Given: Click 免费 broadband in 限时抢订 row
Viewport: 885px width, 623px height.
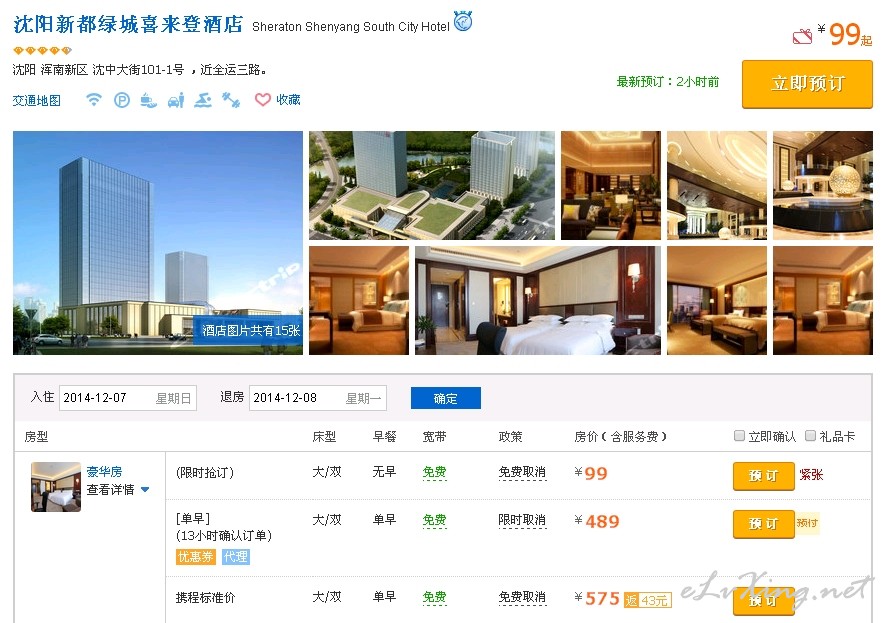Looking at the screenshot, I should pyautogui.click(x=435, y=472).
